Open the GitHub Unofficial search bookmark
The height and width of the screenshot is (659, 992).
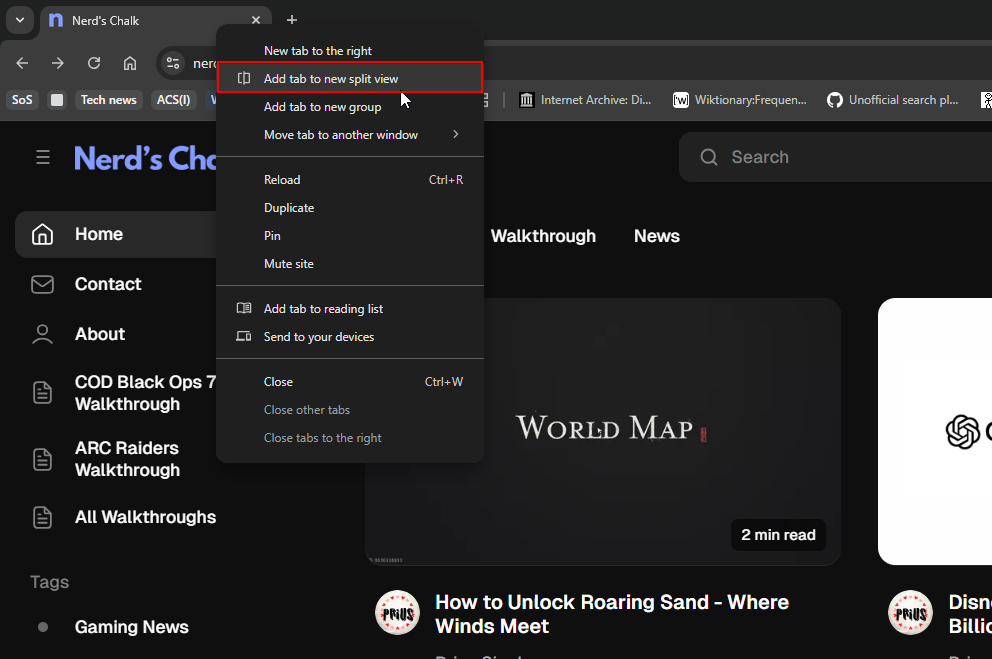[893, 100]
